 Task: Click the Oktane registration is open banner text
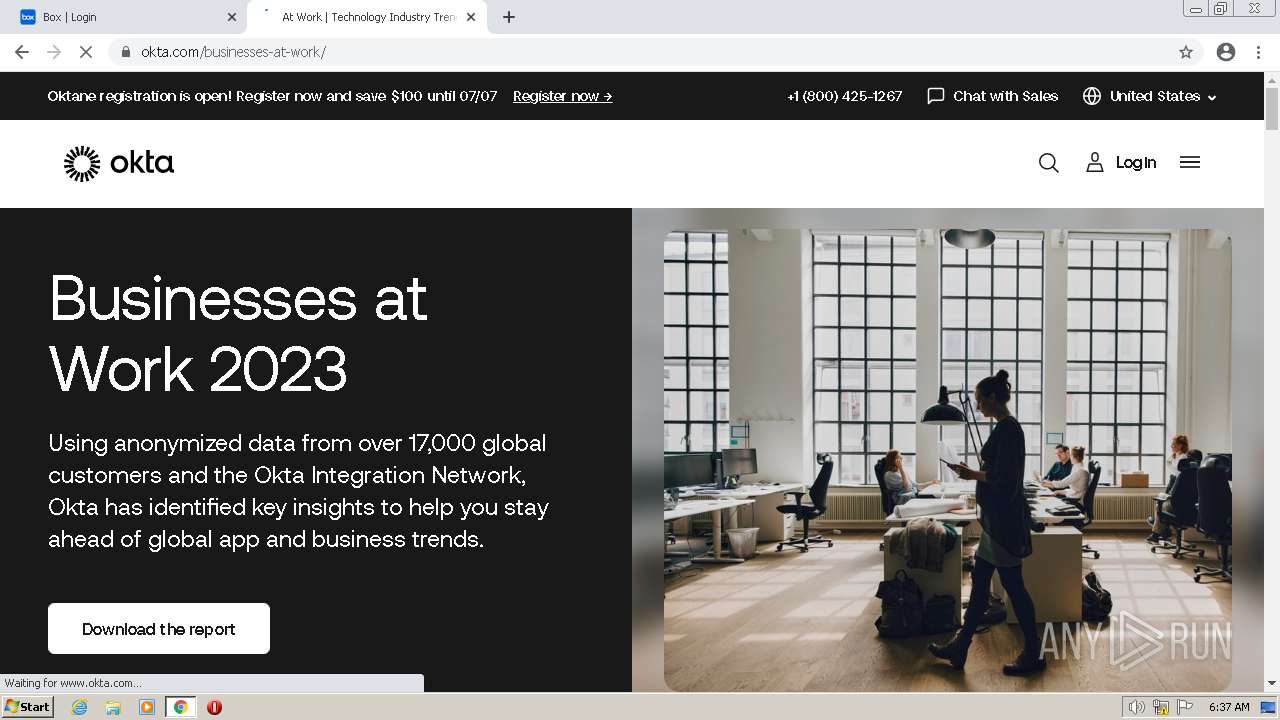[x=272, y=96]
